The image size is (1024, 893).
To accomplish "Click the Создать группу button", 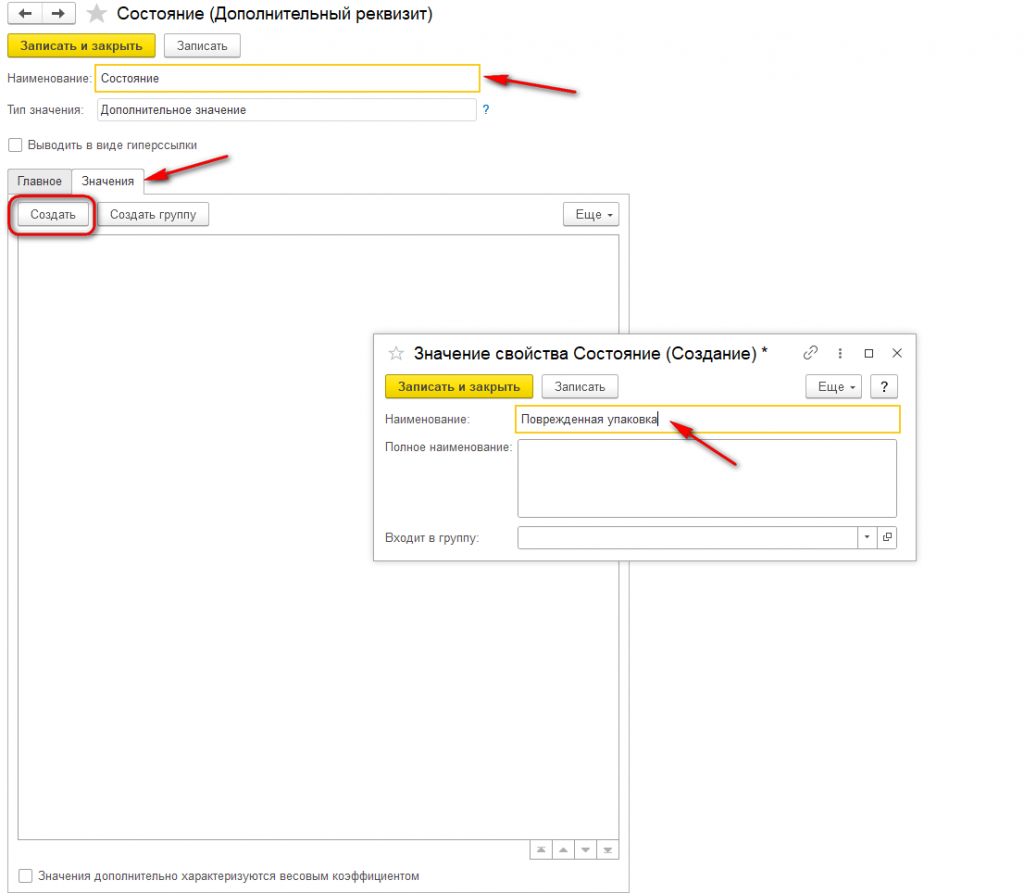I will 153,214.
